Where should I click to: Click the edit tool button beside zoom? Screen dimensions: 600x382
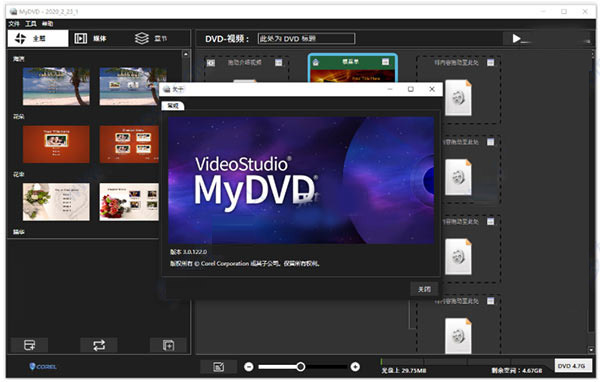pyautogui.click(x=218, y=367)
